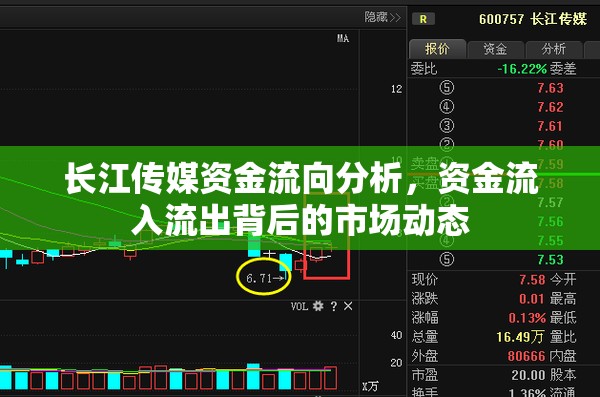The image size is (600, 397).
Task: Click the 最低 label
Action: pos(563,318)
